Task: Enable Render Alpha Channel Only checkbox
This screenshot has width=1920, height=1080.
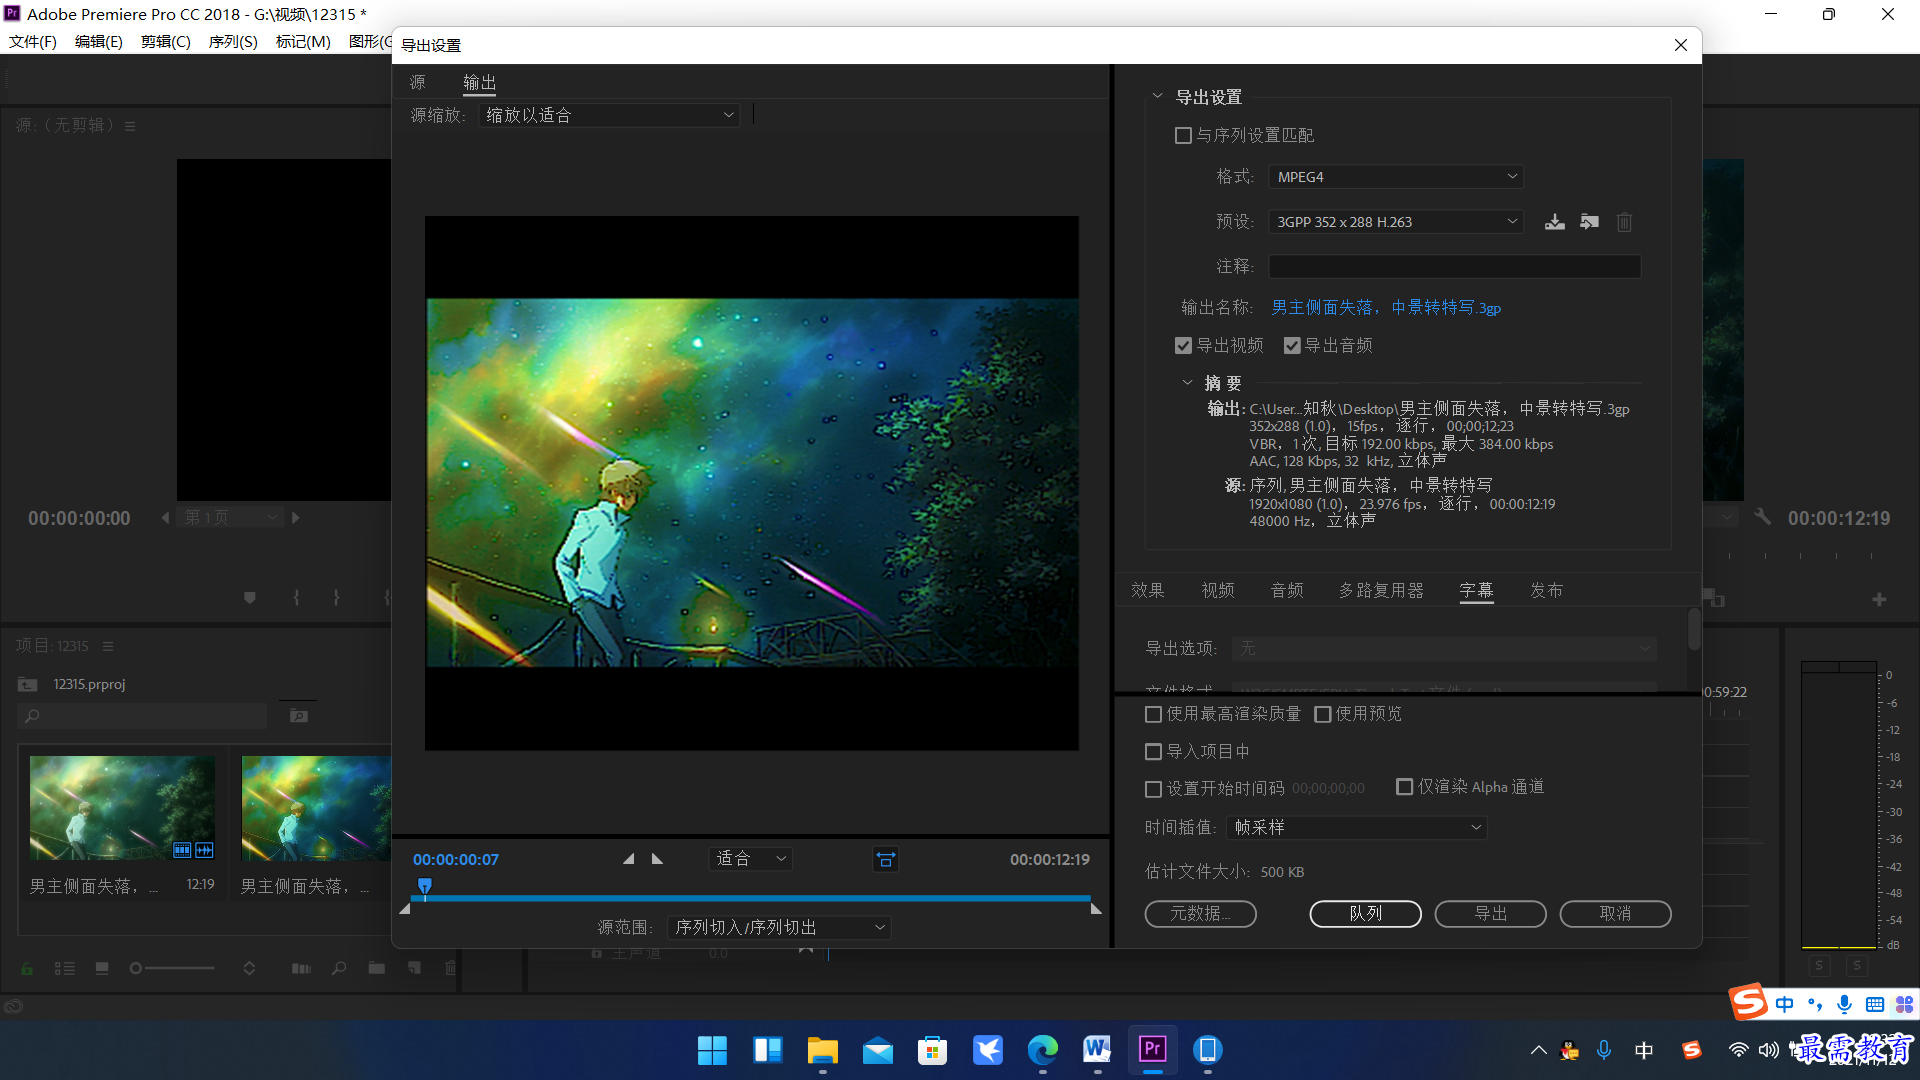Action: (x=1404, y=787)
